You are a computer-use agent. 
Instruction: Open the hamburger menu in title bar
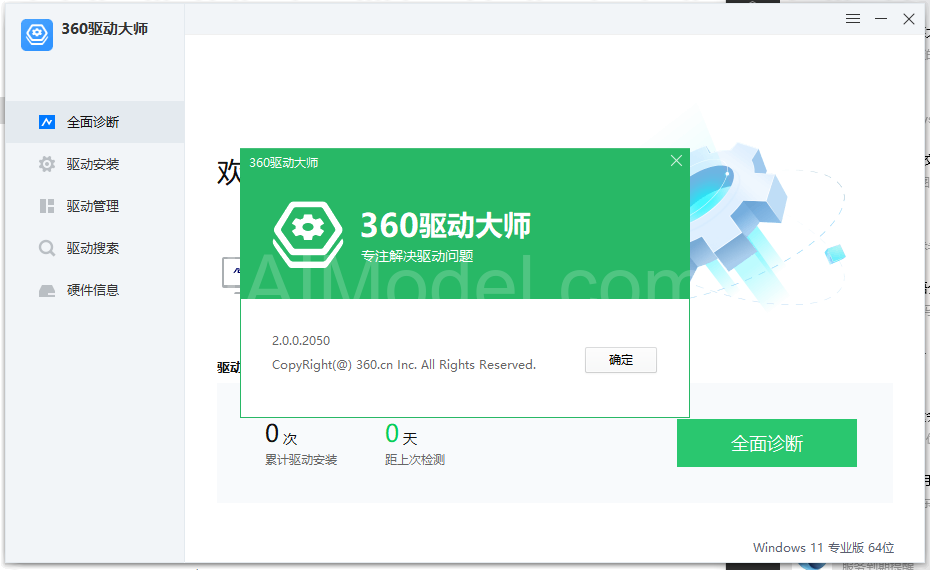(853, 19)
